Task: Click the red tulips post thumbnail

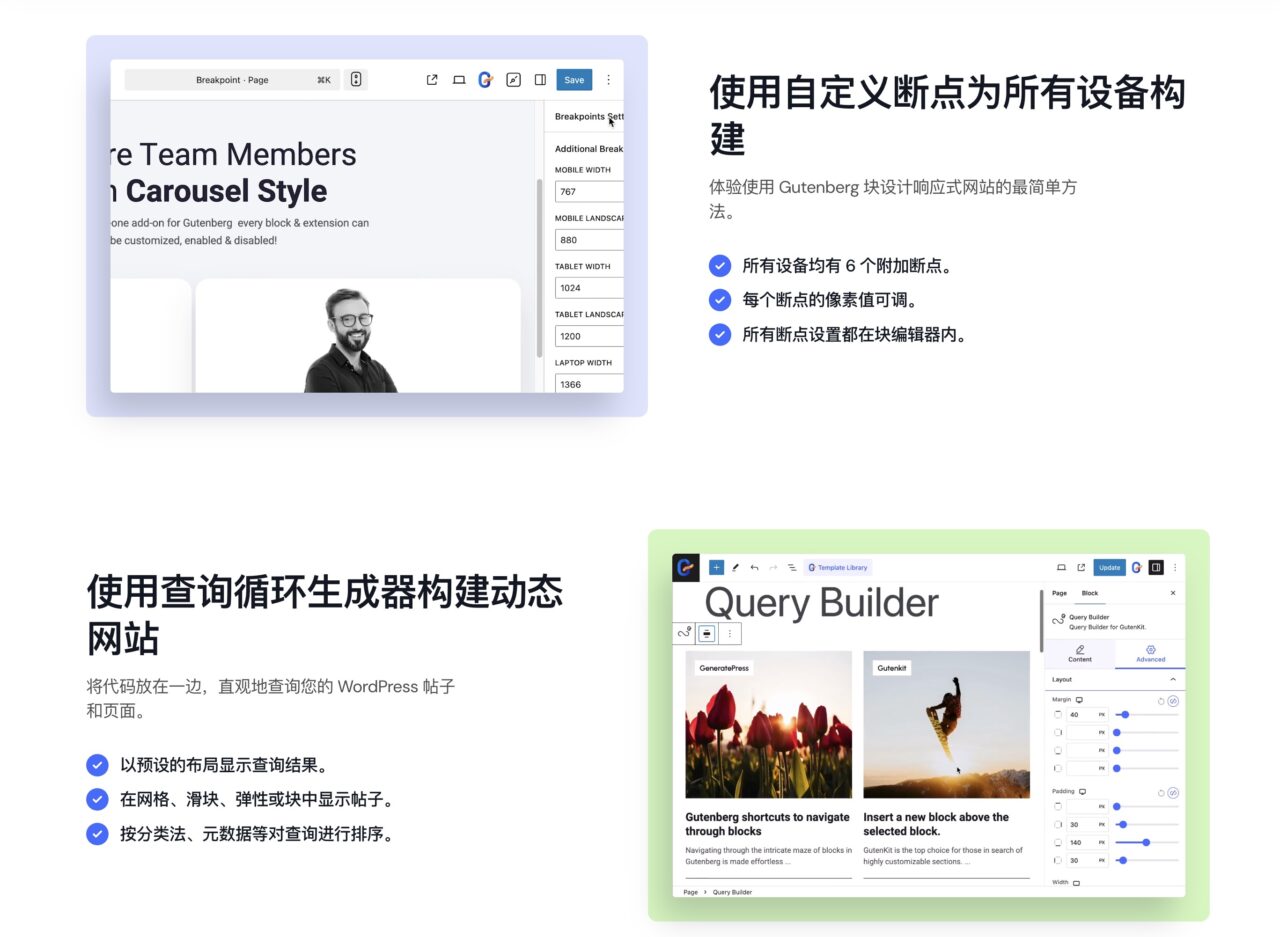Action: [768, 724]
